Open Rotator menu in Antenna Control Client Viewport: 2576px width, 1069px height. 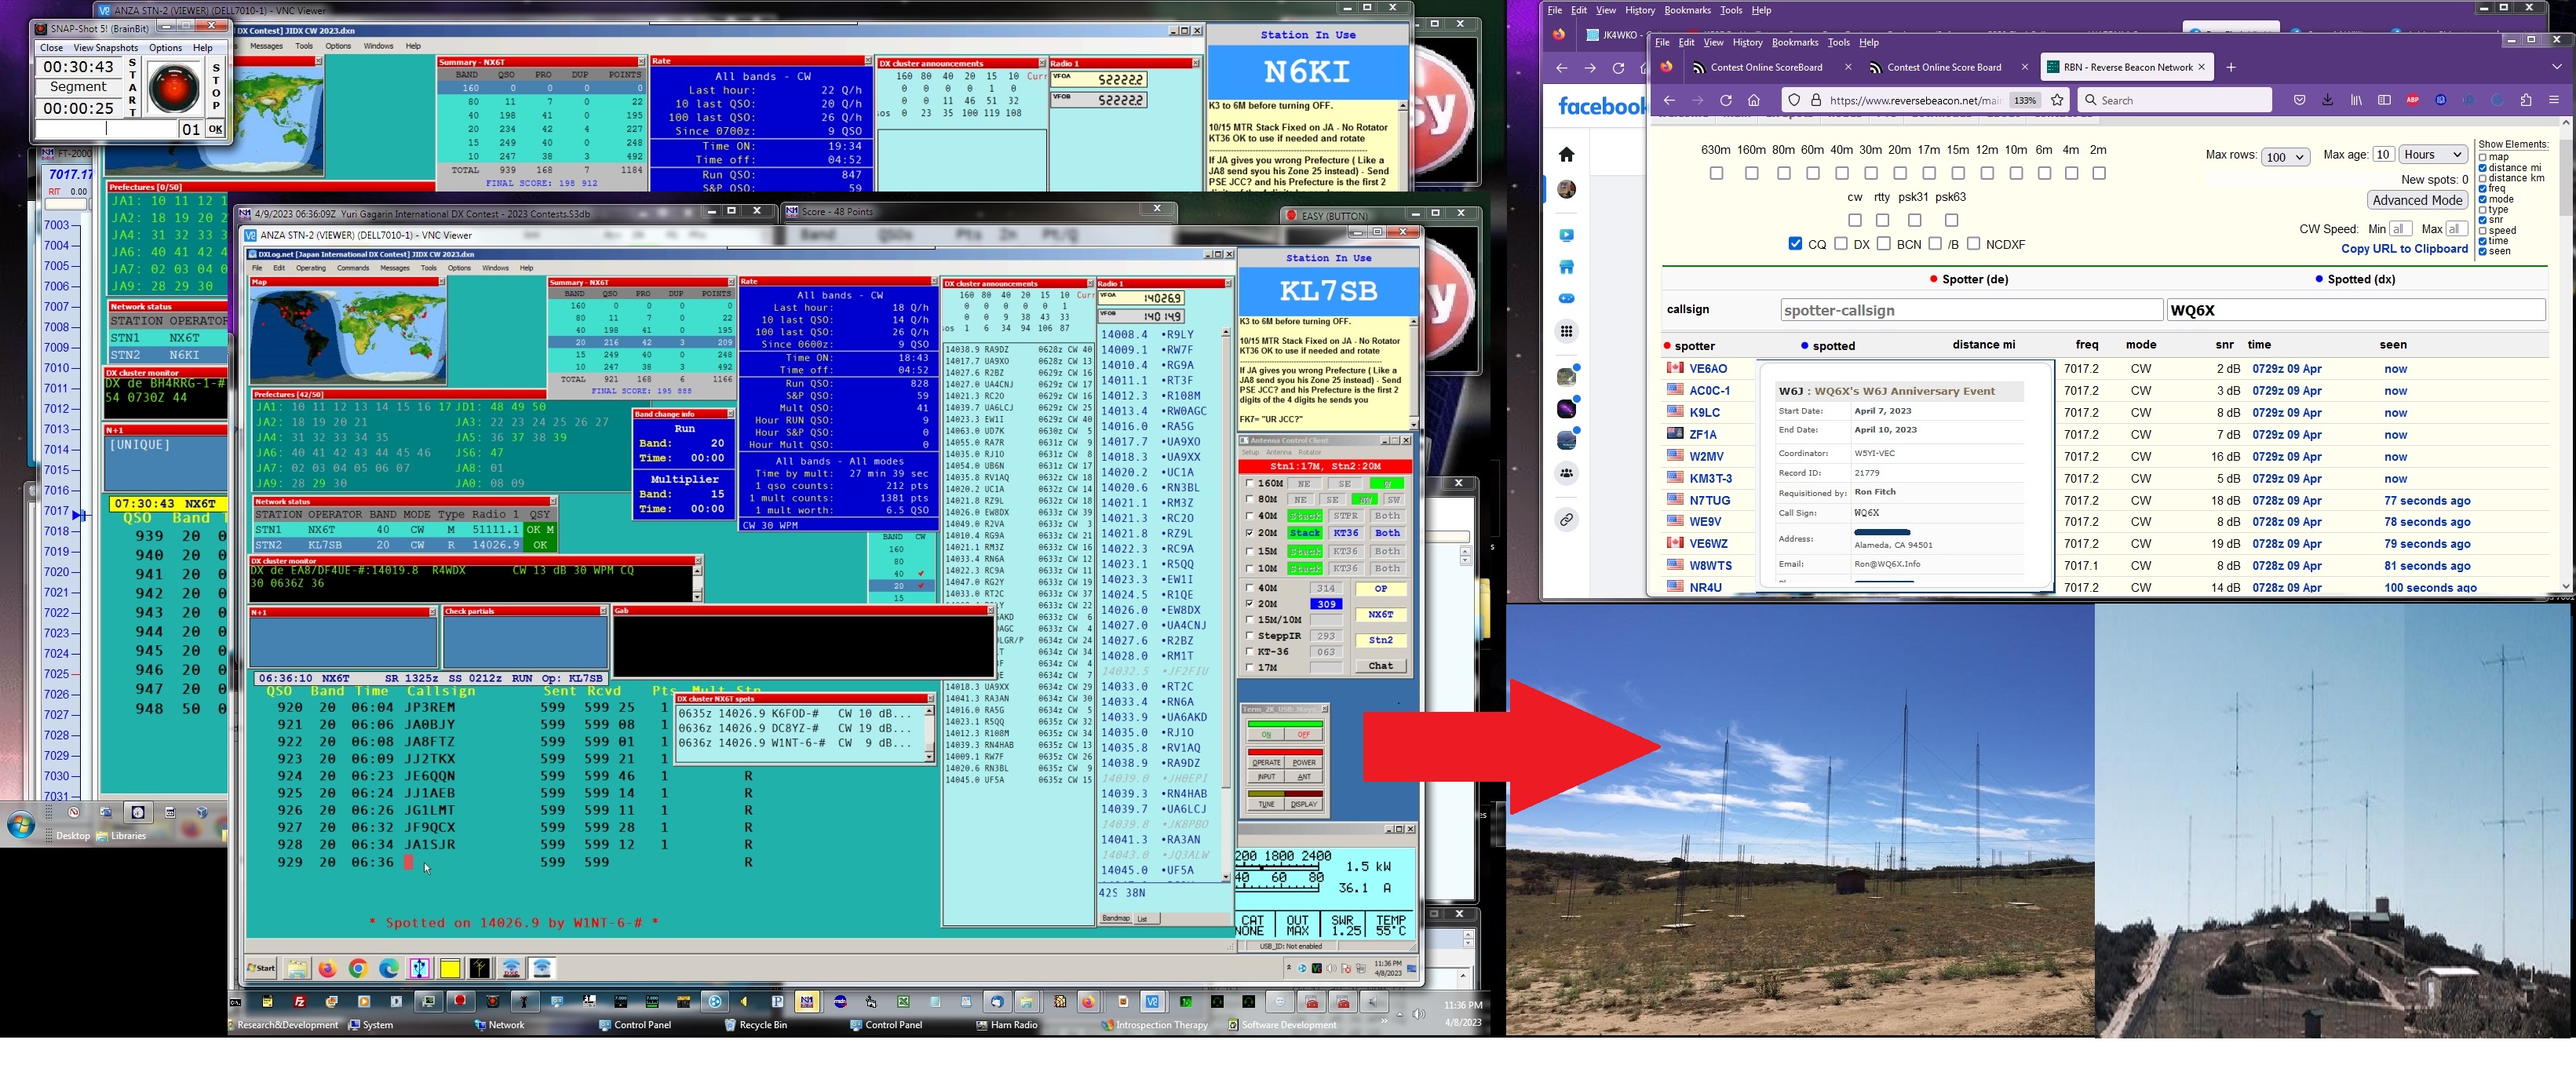(x=1310, y=452)
